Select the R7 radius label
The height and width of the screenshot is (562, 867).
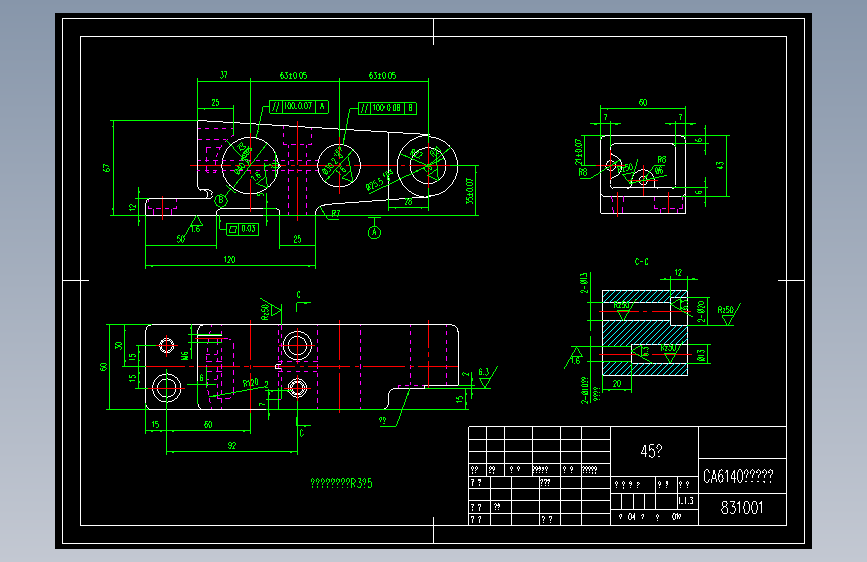(x=336, y=213)
